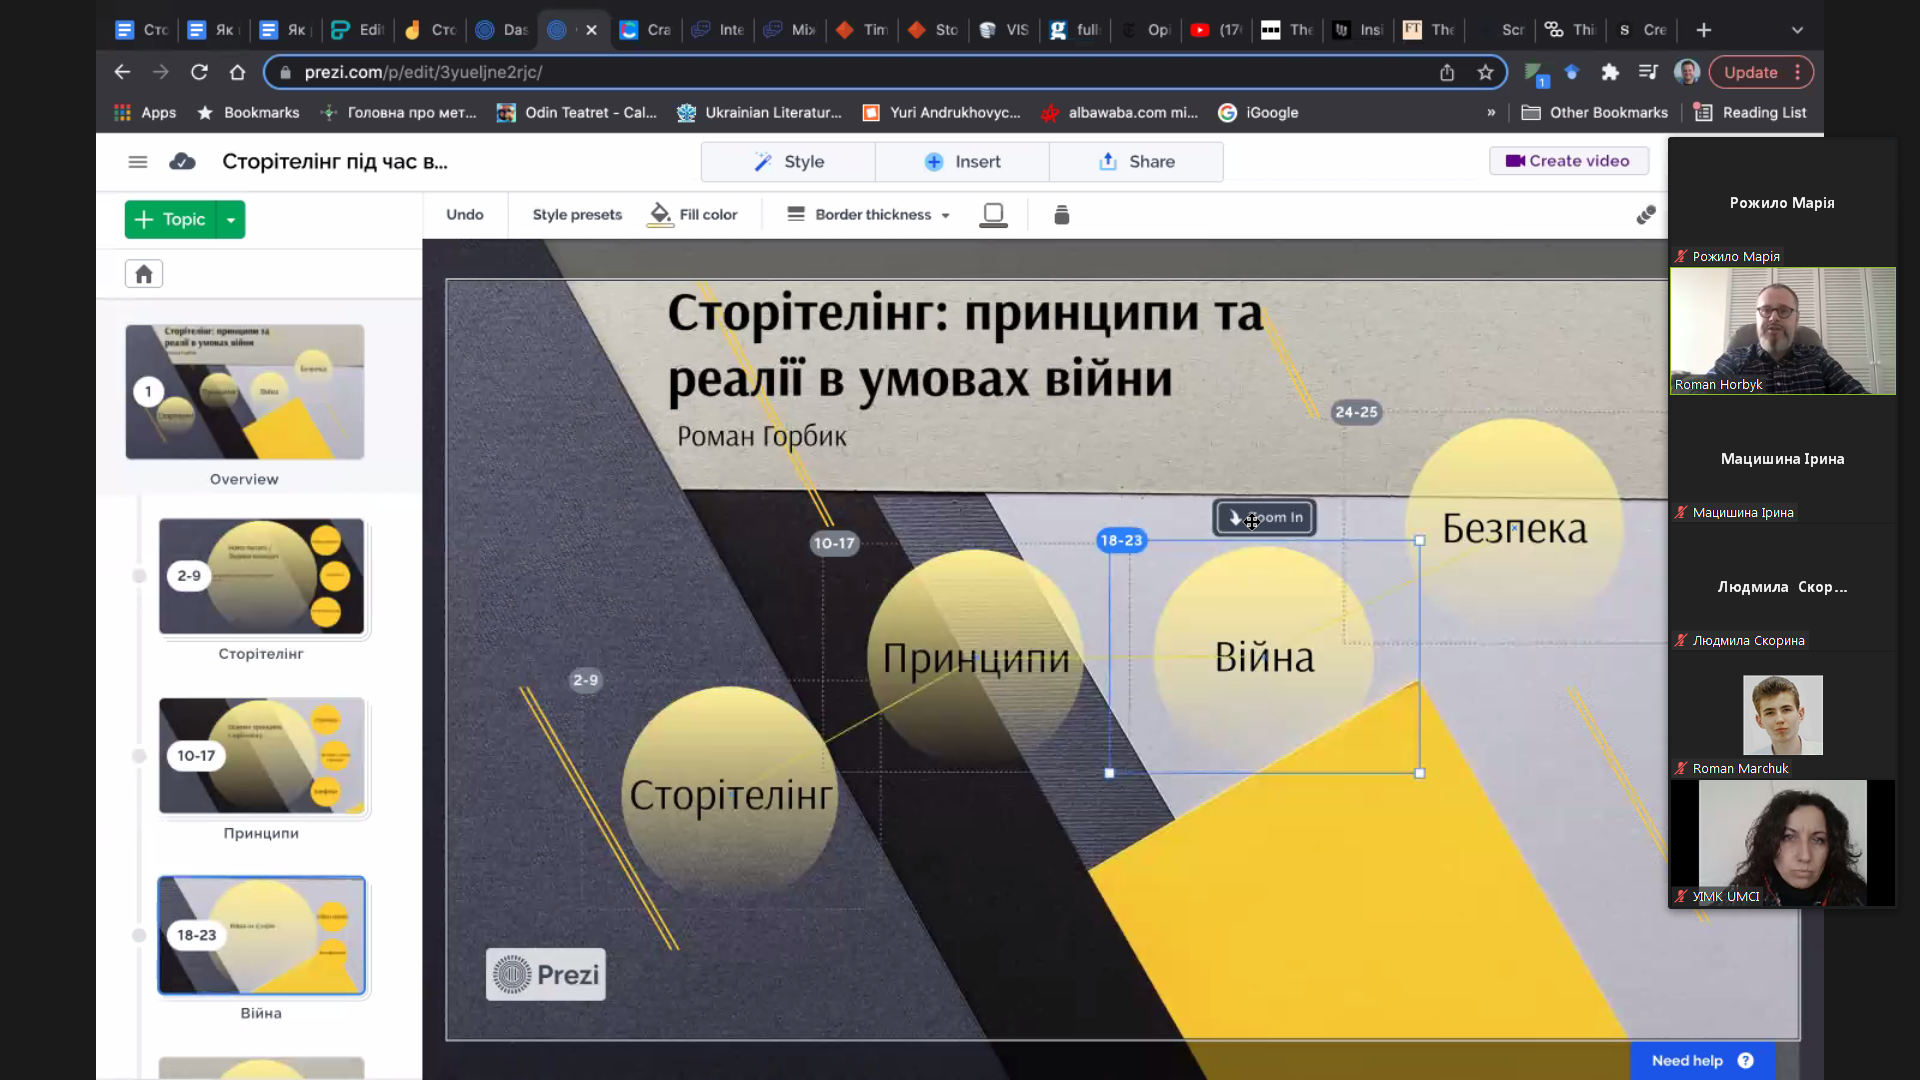Toggle the UMK UMCI participant mic icon

(1680, 896)
